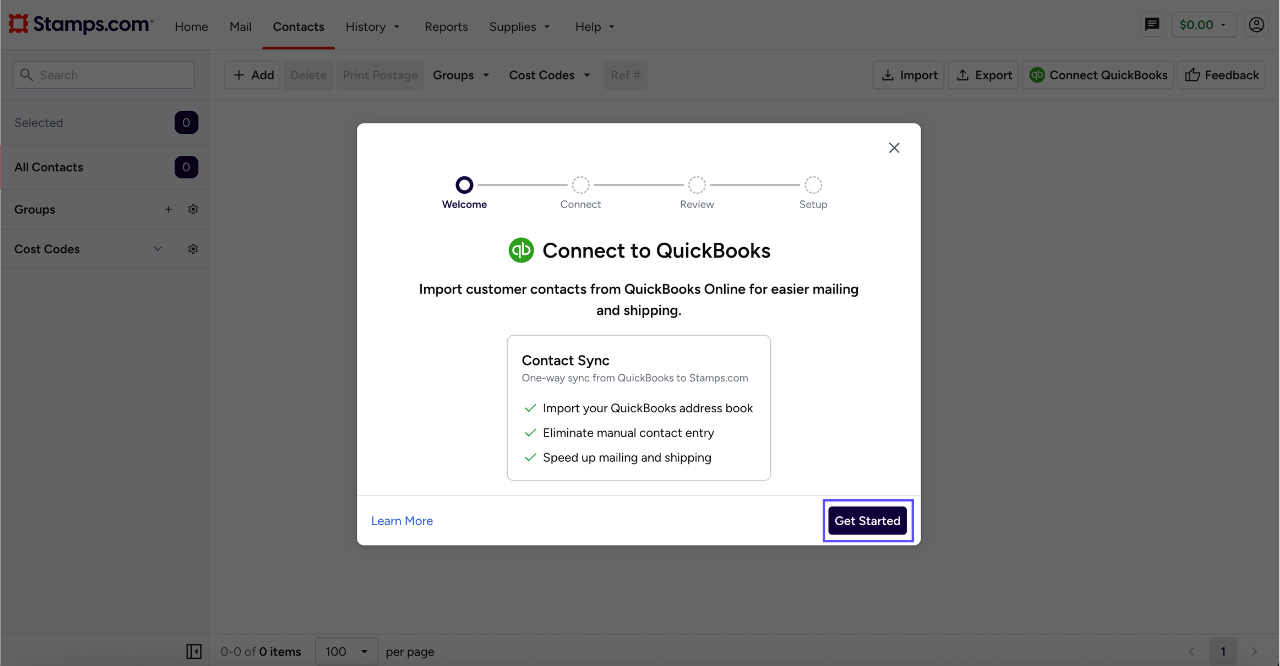Click 'Speed up mailing and shipping' text
Viewport: 1280px width, 666px height.
627,457
